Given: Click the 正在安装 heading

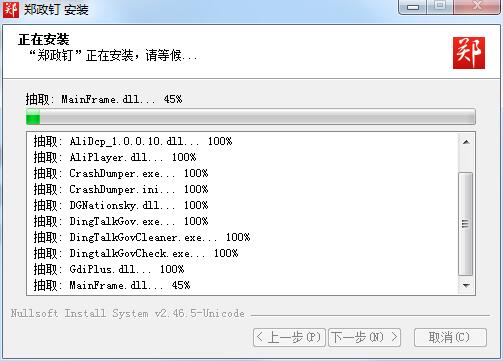Looking at the screenshot, I should (x=44, y=39).
